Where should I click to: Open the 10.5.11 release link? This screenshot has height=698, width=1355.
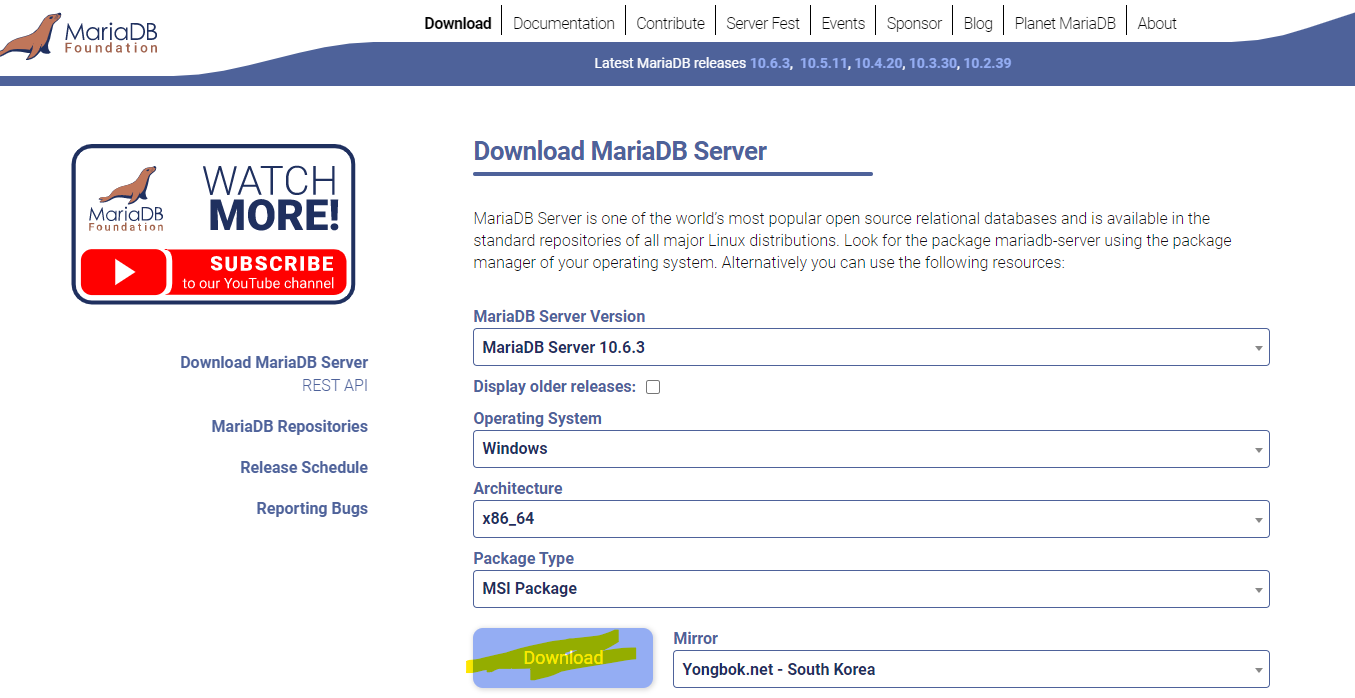(x=823, y=63)
